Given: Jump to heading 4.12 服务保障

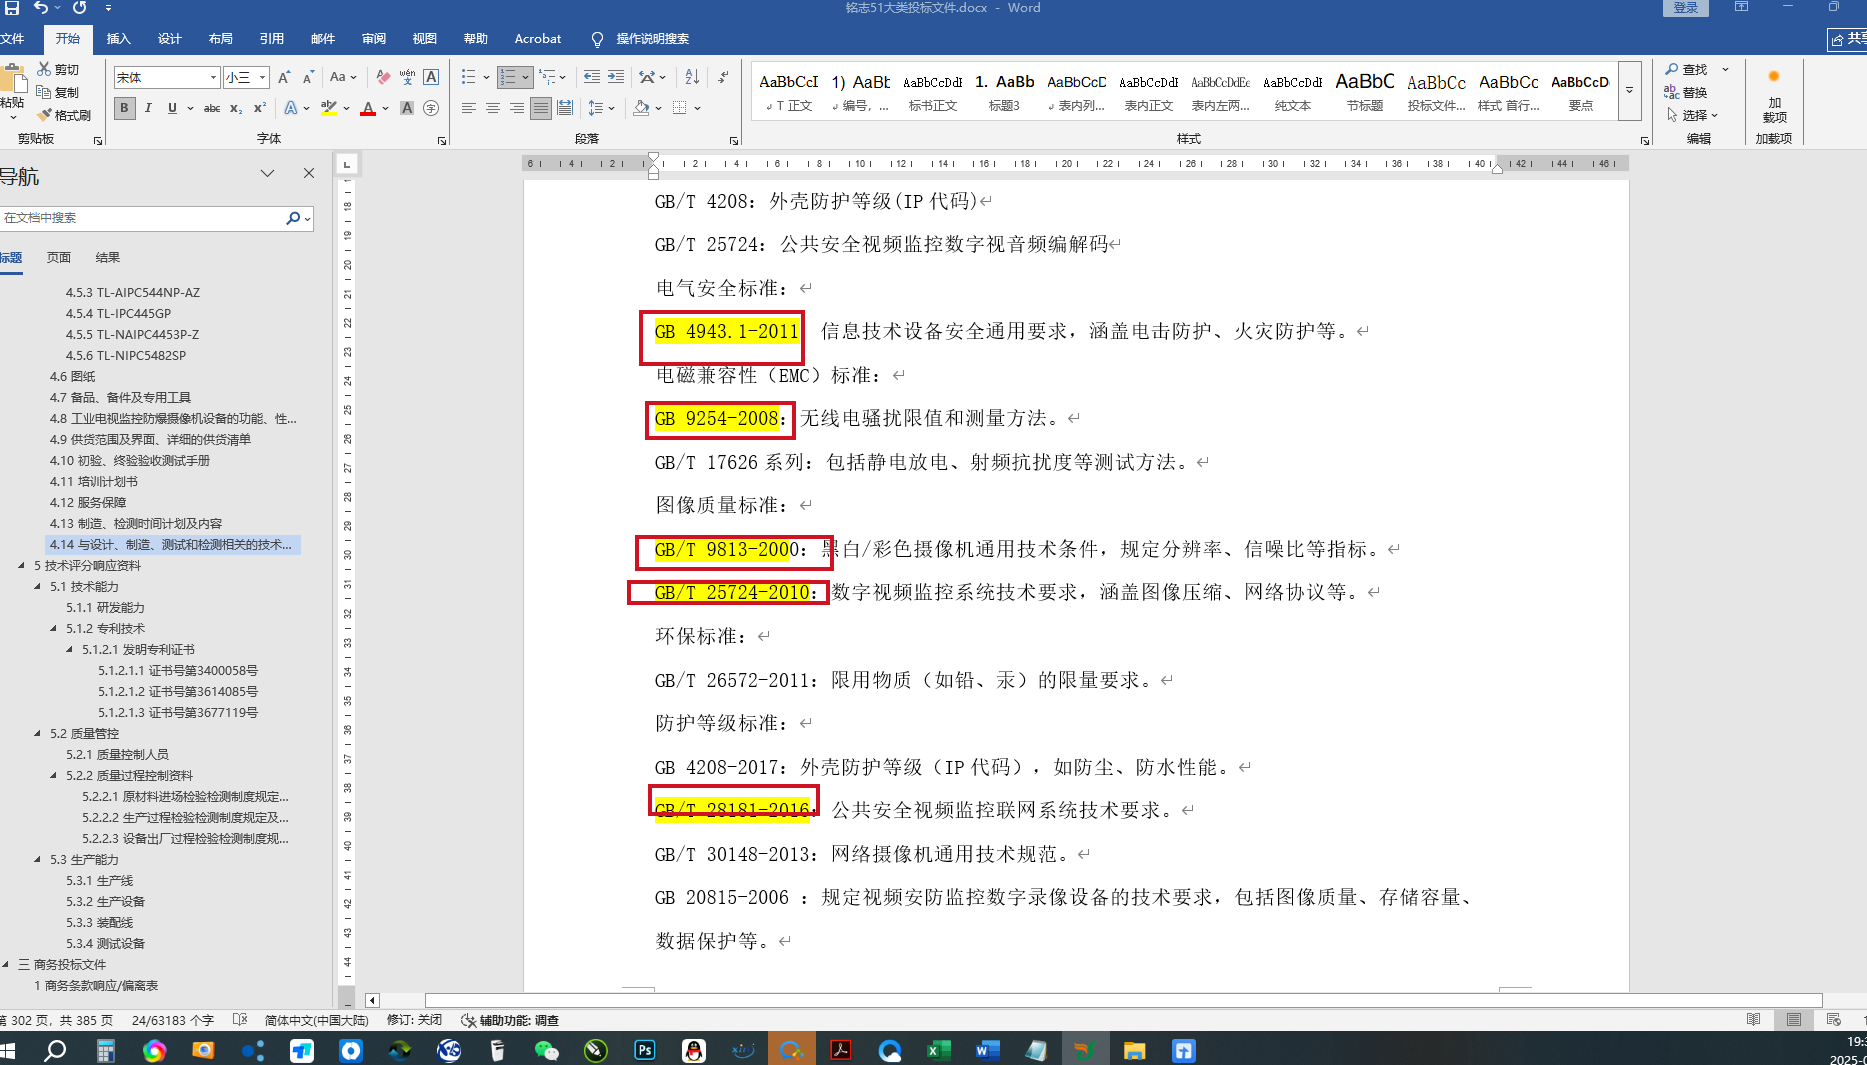Looking at the screenshot, I should pos(88,503).
